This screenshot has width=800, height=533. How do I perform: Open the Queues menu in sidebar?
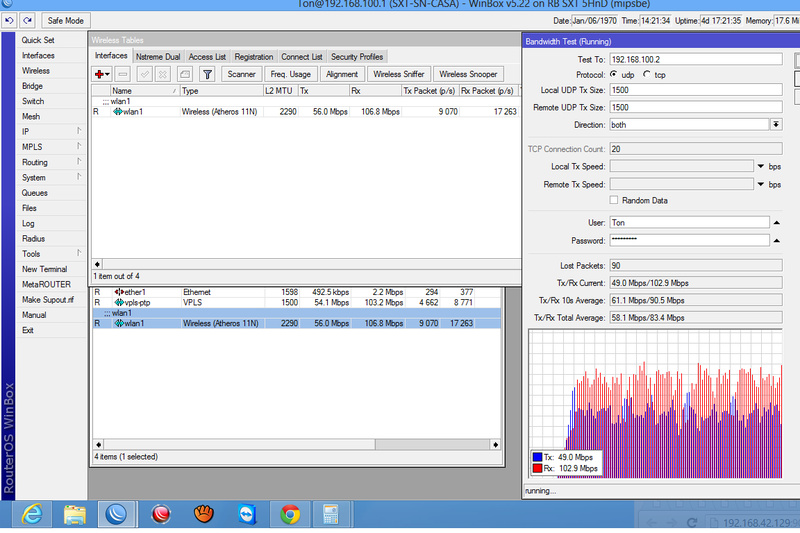tap(35, 193)
